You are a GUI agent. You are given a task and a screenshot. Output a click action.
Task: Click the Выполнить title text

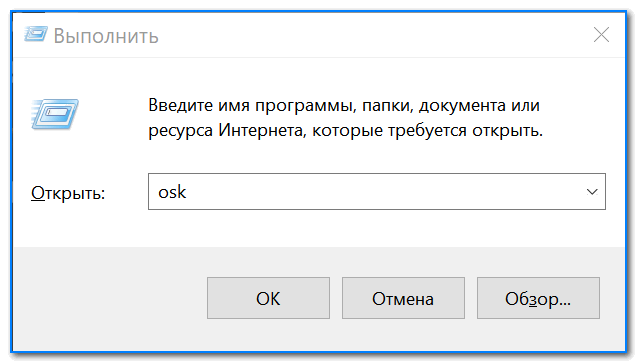pyautogui.click(x=106, y=36)
